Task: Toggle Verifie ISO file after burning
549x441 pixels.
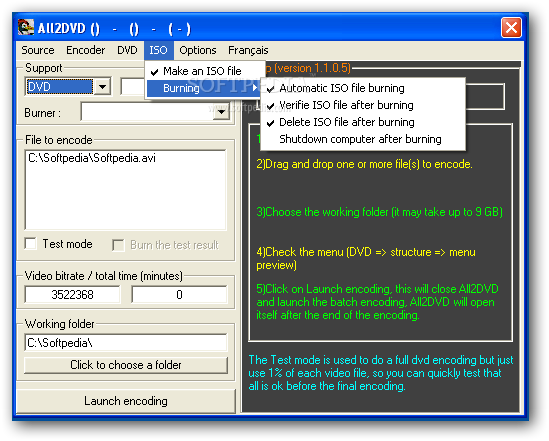Action: coord(363,105)
